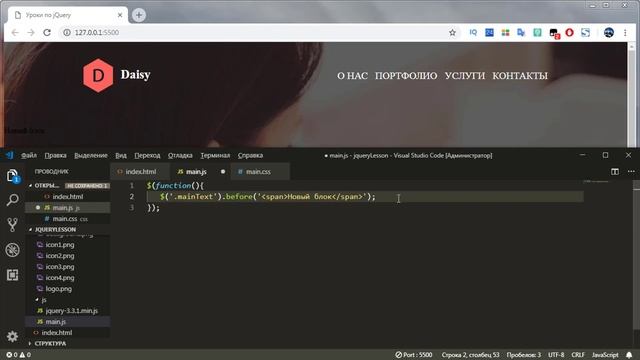Click Port : 5500 in status bar
This screenshot has height=360, width=640.
[413, 355]
